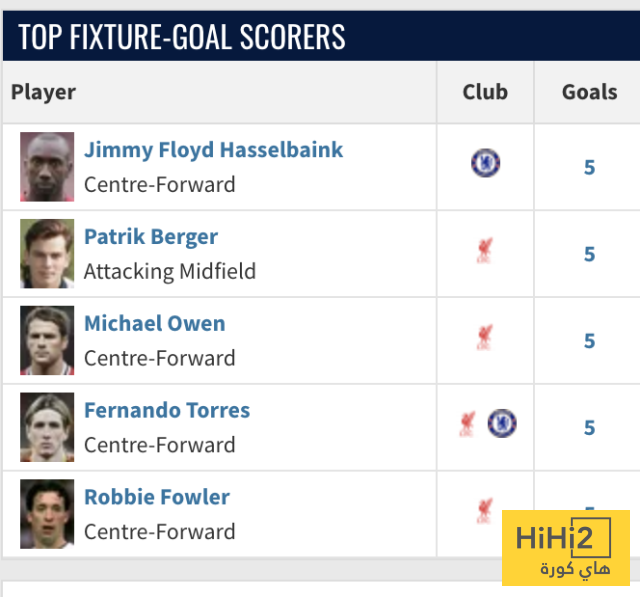Image resolution: width=640 pixels, height=597 pixels.
Task: Open Michael Owen's profile photo
Action: (x=47, y=341)
